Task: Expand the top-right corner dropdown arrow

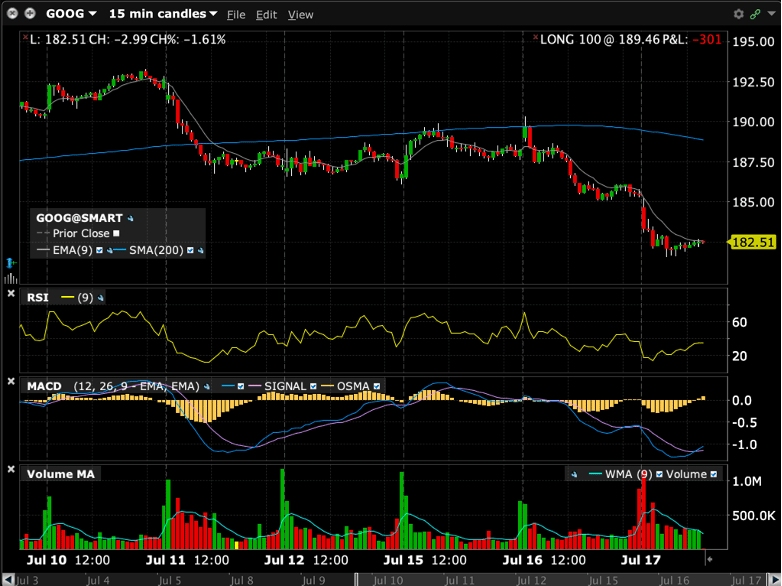Action: pos(772,13)
